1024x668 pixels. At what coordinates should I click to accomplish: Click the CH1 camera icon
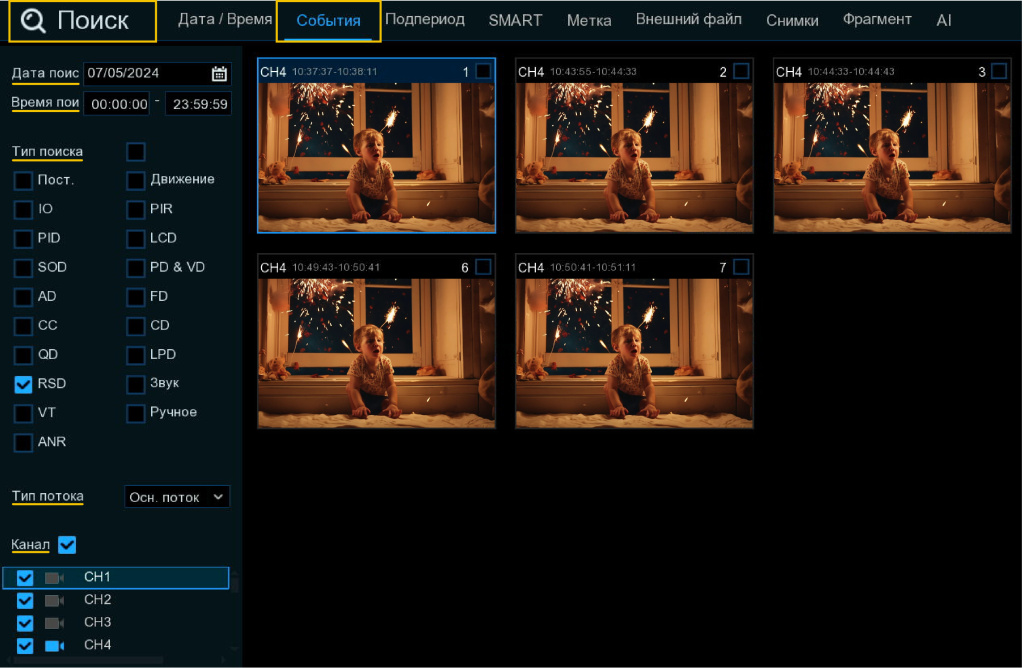54,578
